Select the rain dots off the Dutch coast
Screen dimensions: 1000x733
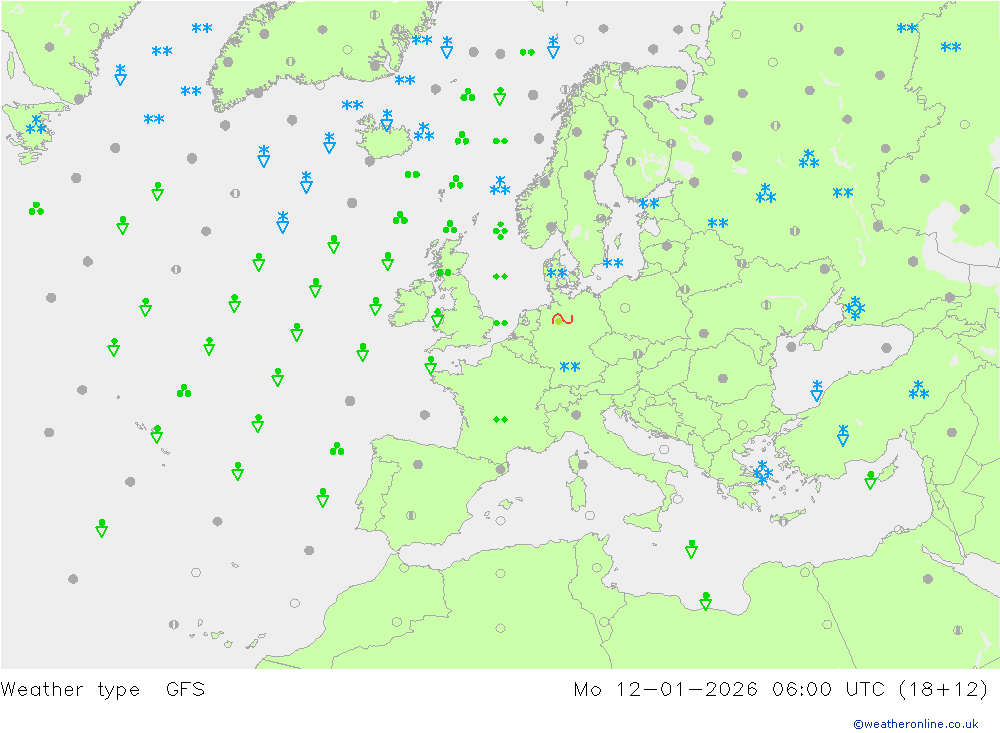[x=501, y=323]
